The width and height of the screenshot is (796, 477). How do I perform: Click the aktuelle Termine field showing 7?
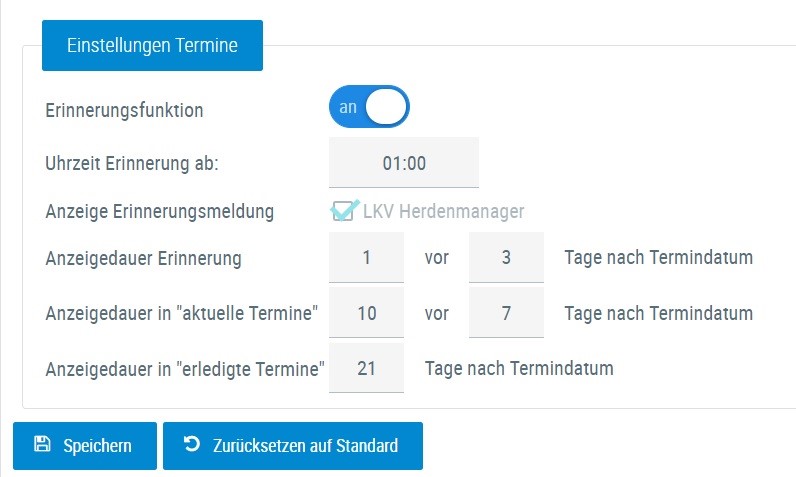pos(506,313)
